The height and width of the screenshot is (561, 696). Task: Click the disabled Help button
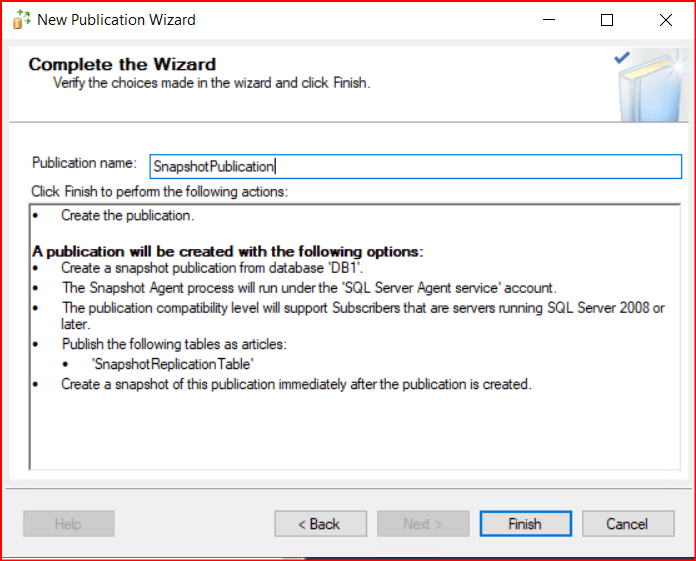click(x=68, y=524)
